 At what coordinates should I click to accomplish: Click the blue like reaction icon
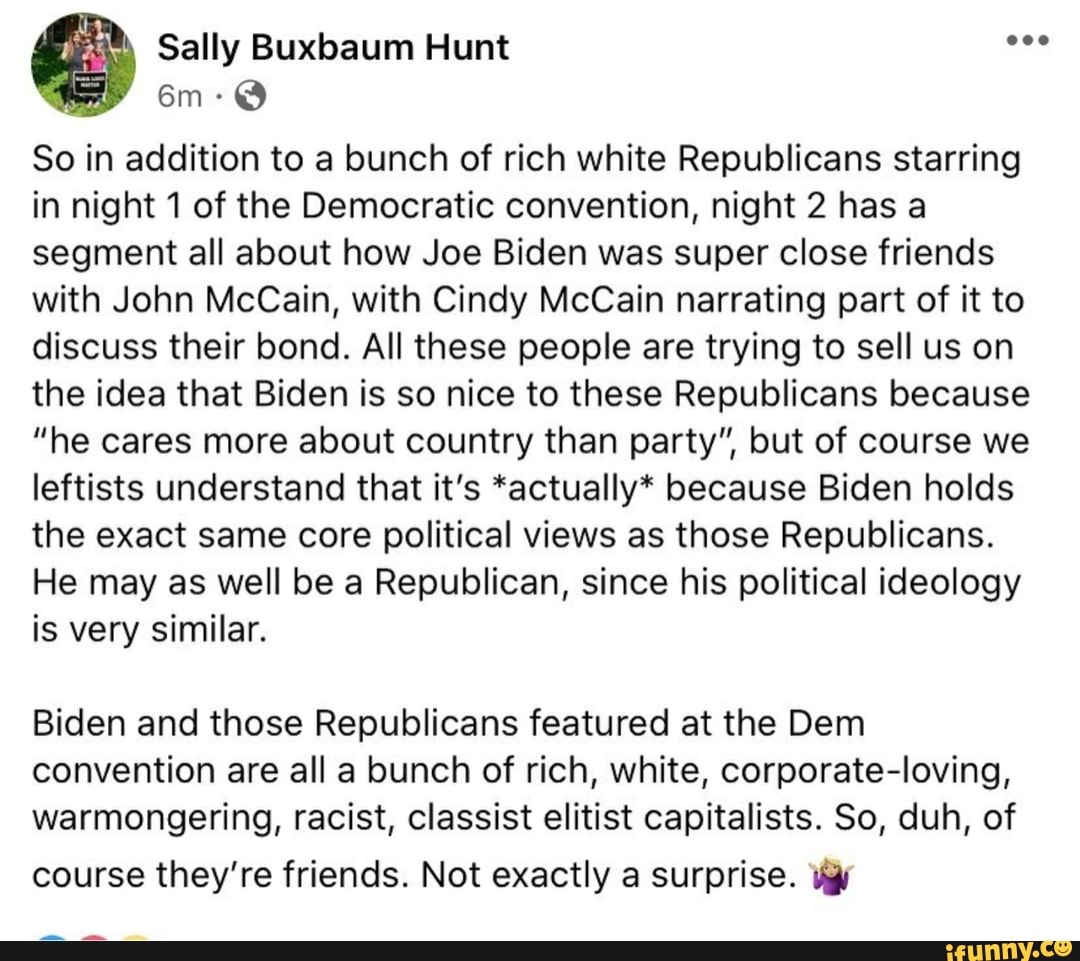coord(50,938)
